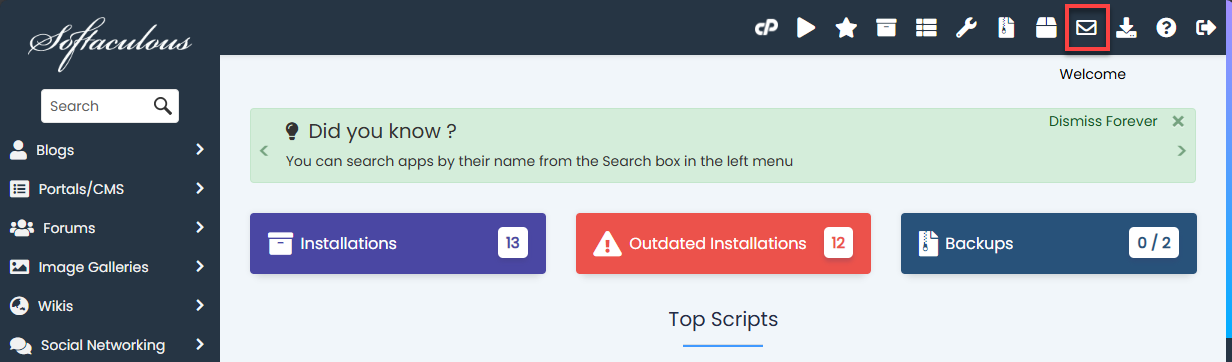Open script ratings via the star icon
This screenshot has width=1232, height=362.
846,28
